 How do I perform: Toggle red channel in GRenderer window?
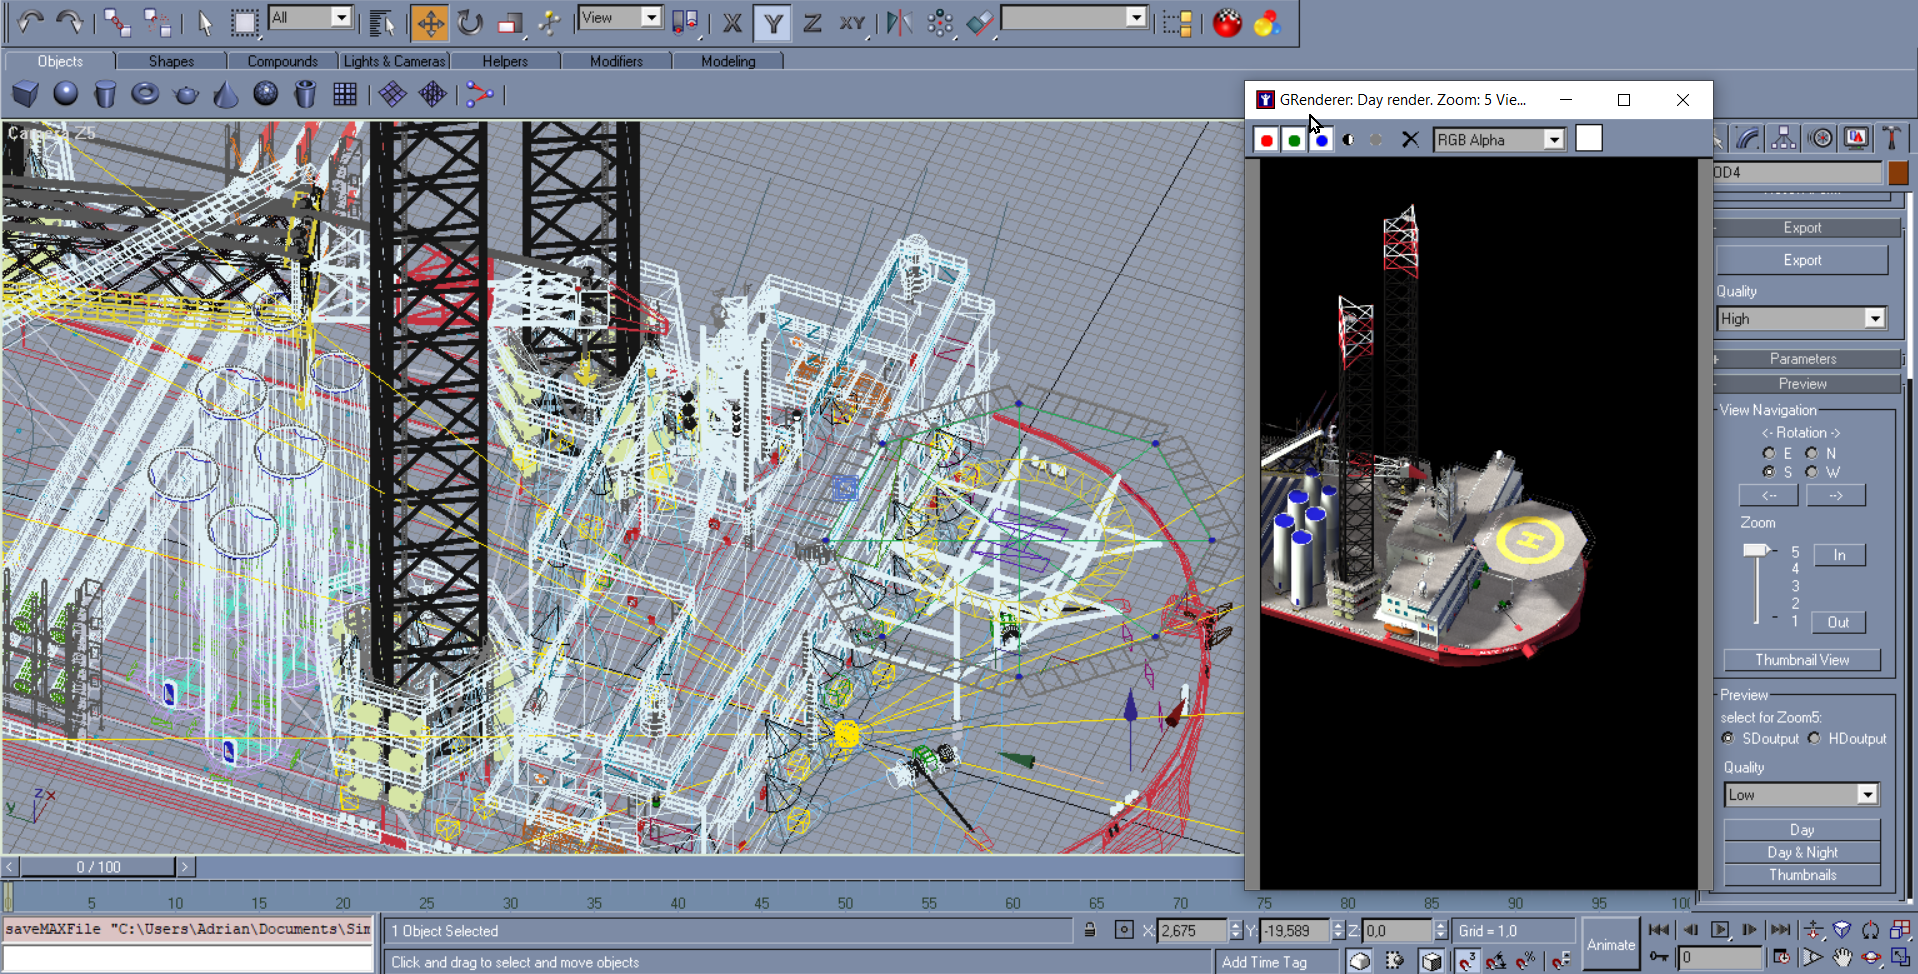click(1266, 140)
